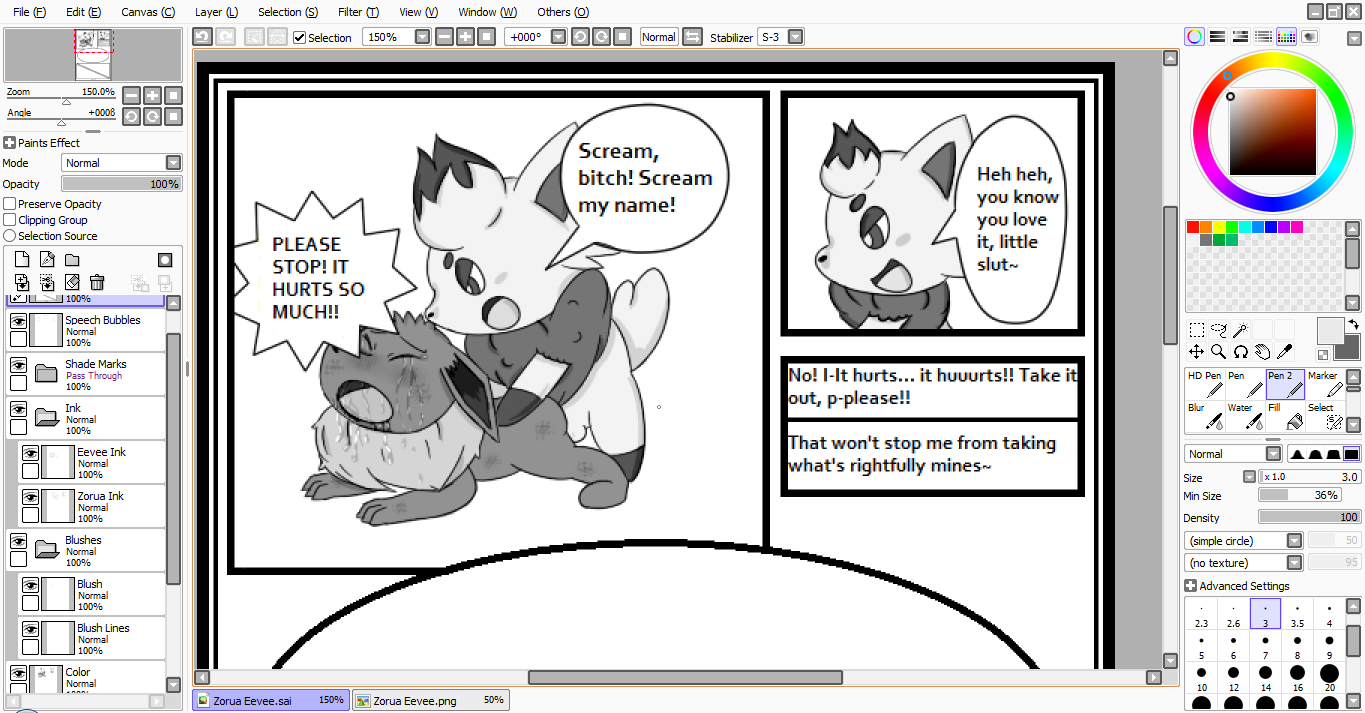Click the toolbar zoom in plus button

coord(465,37)
